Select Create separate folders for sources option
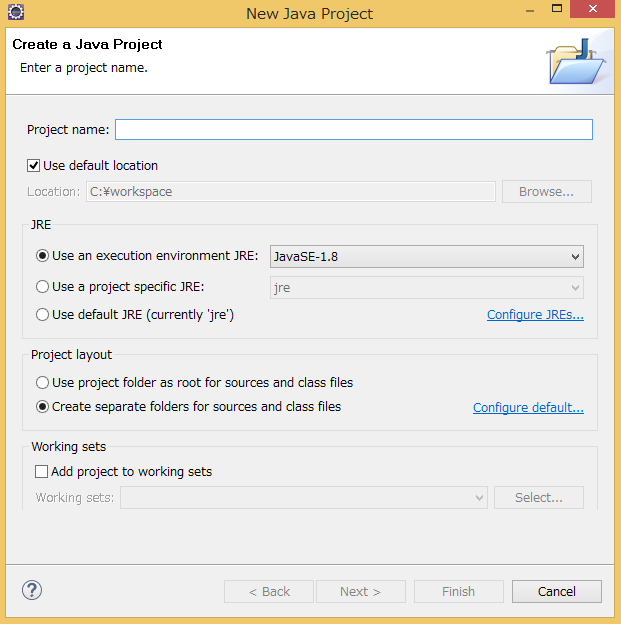The width and height of the screenshot is (621, 624). [42, 407]
